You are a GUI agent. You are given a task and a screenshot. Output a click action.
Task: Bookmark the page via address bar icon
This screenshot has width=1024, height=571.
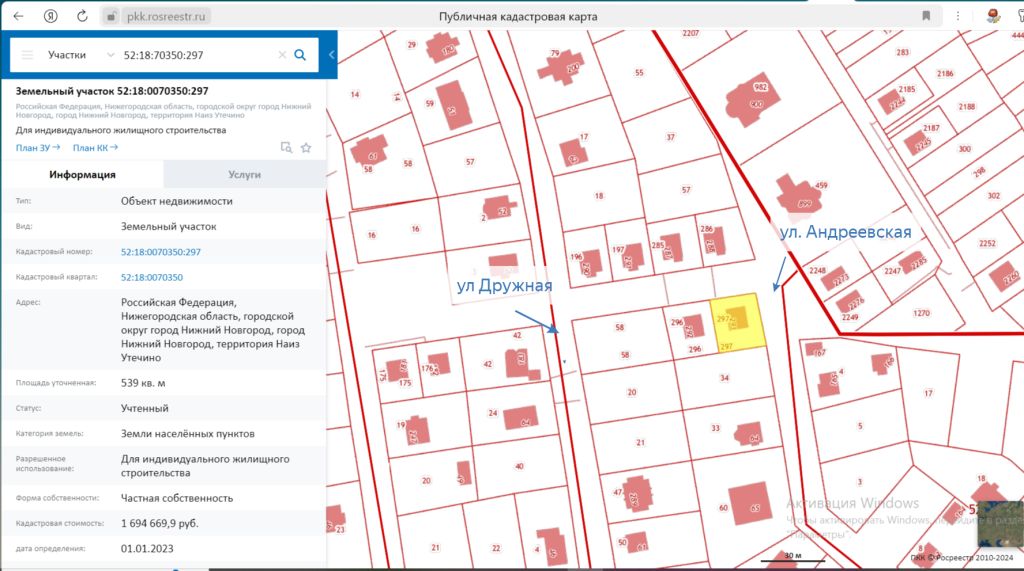(x=926, y=16)
